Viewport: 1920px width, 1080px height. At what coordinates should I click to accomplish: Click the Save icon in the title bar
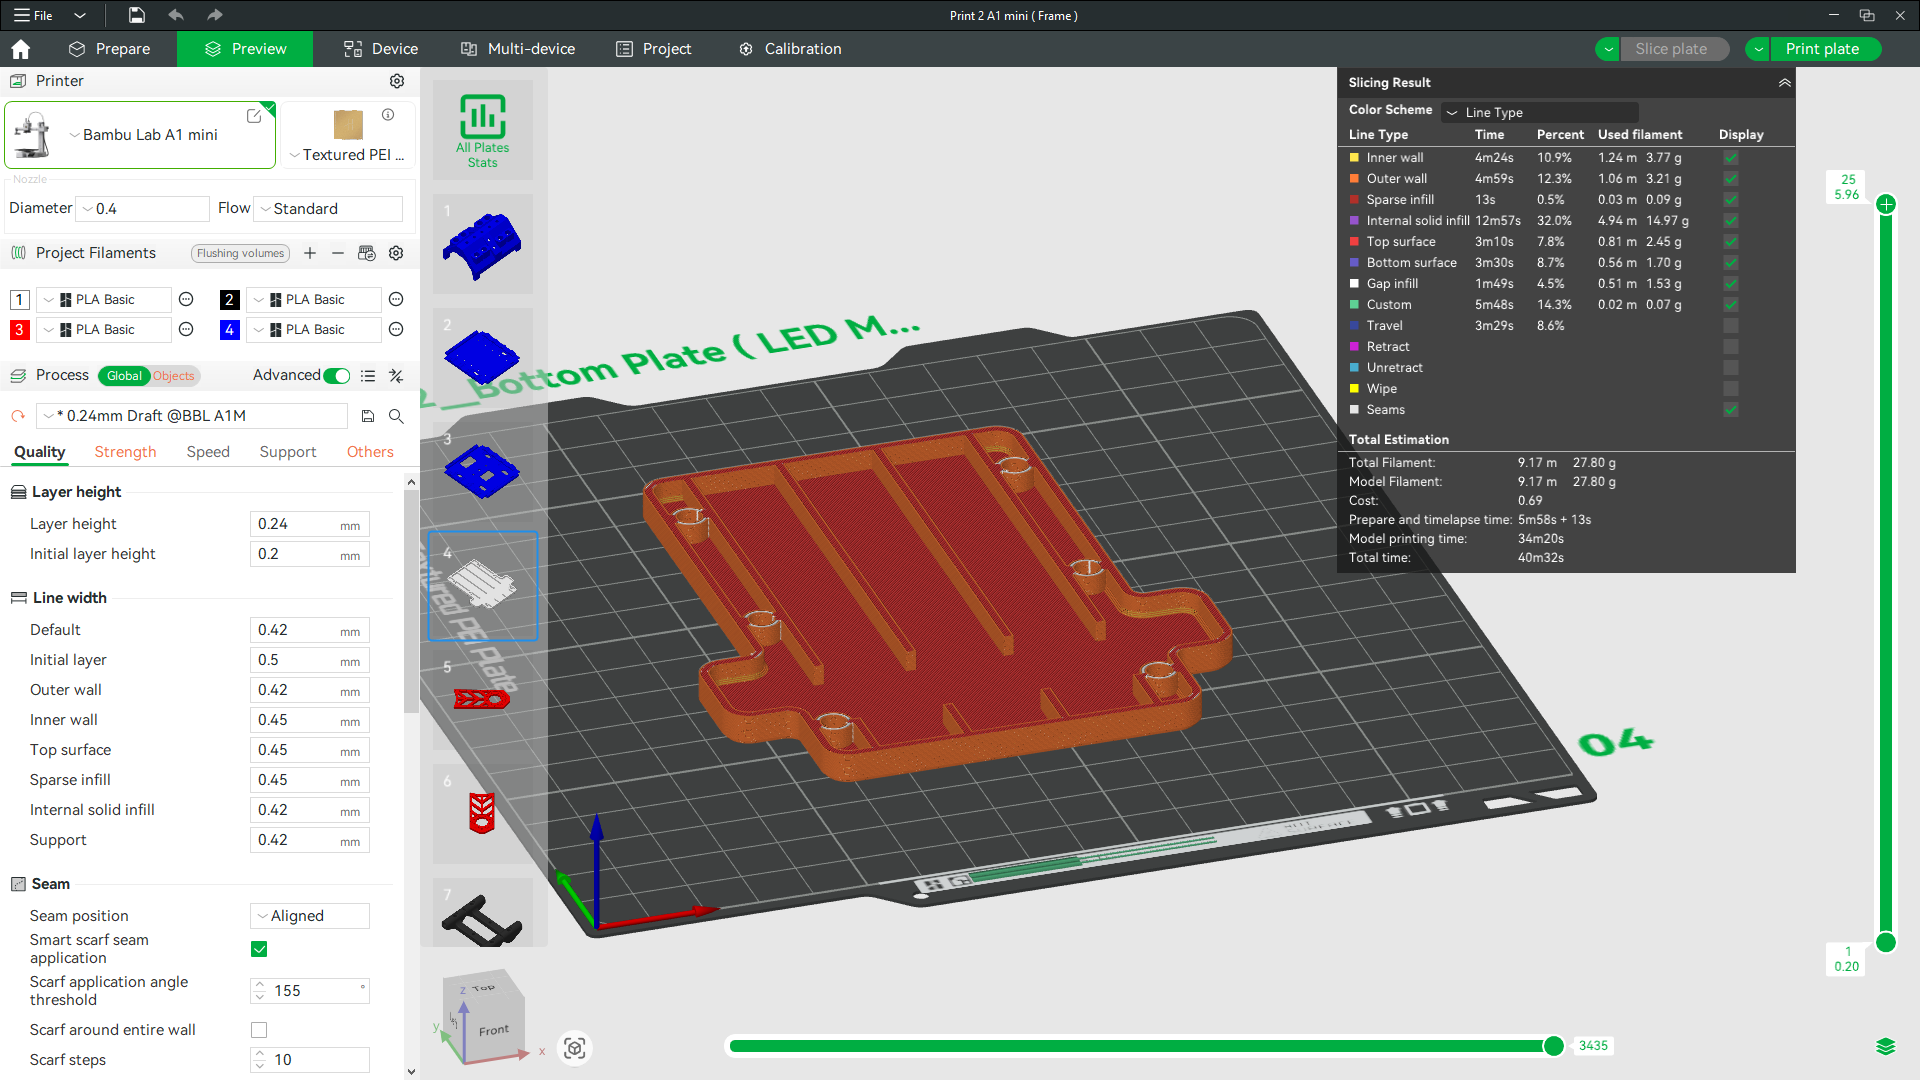tap(137, 15)
